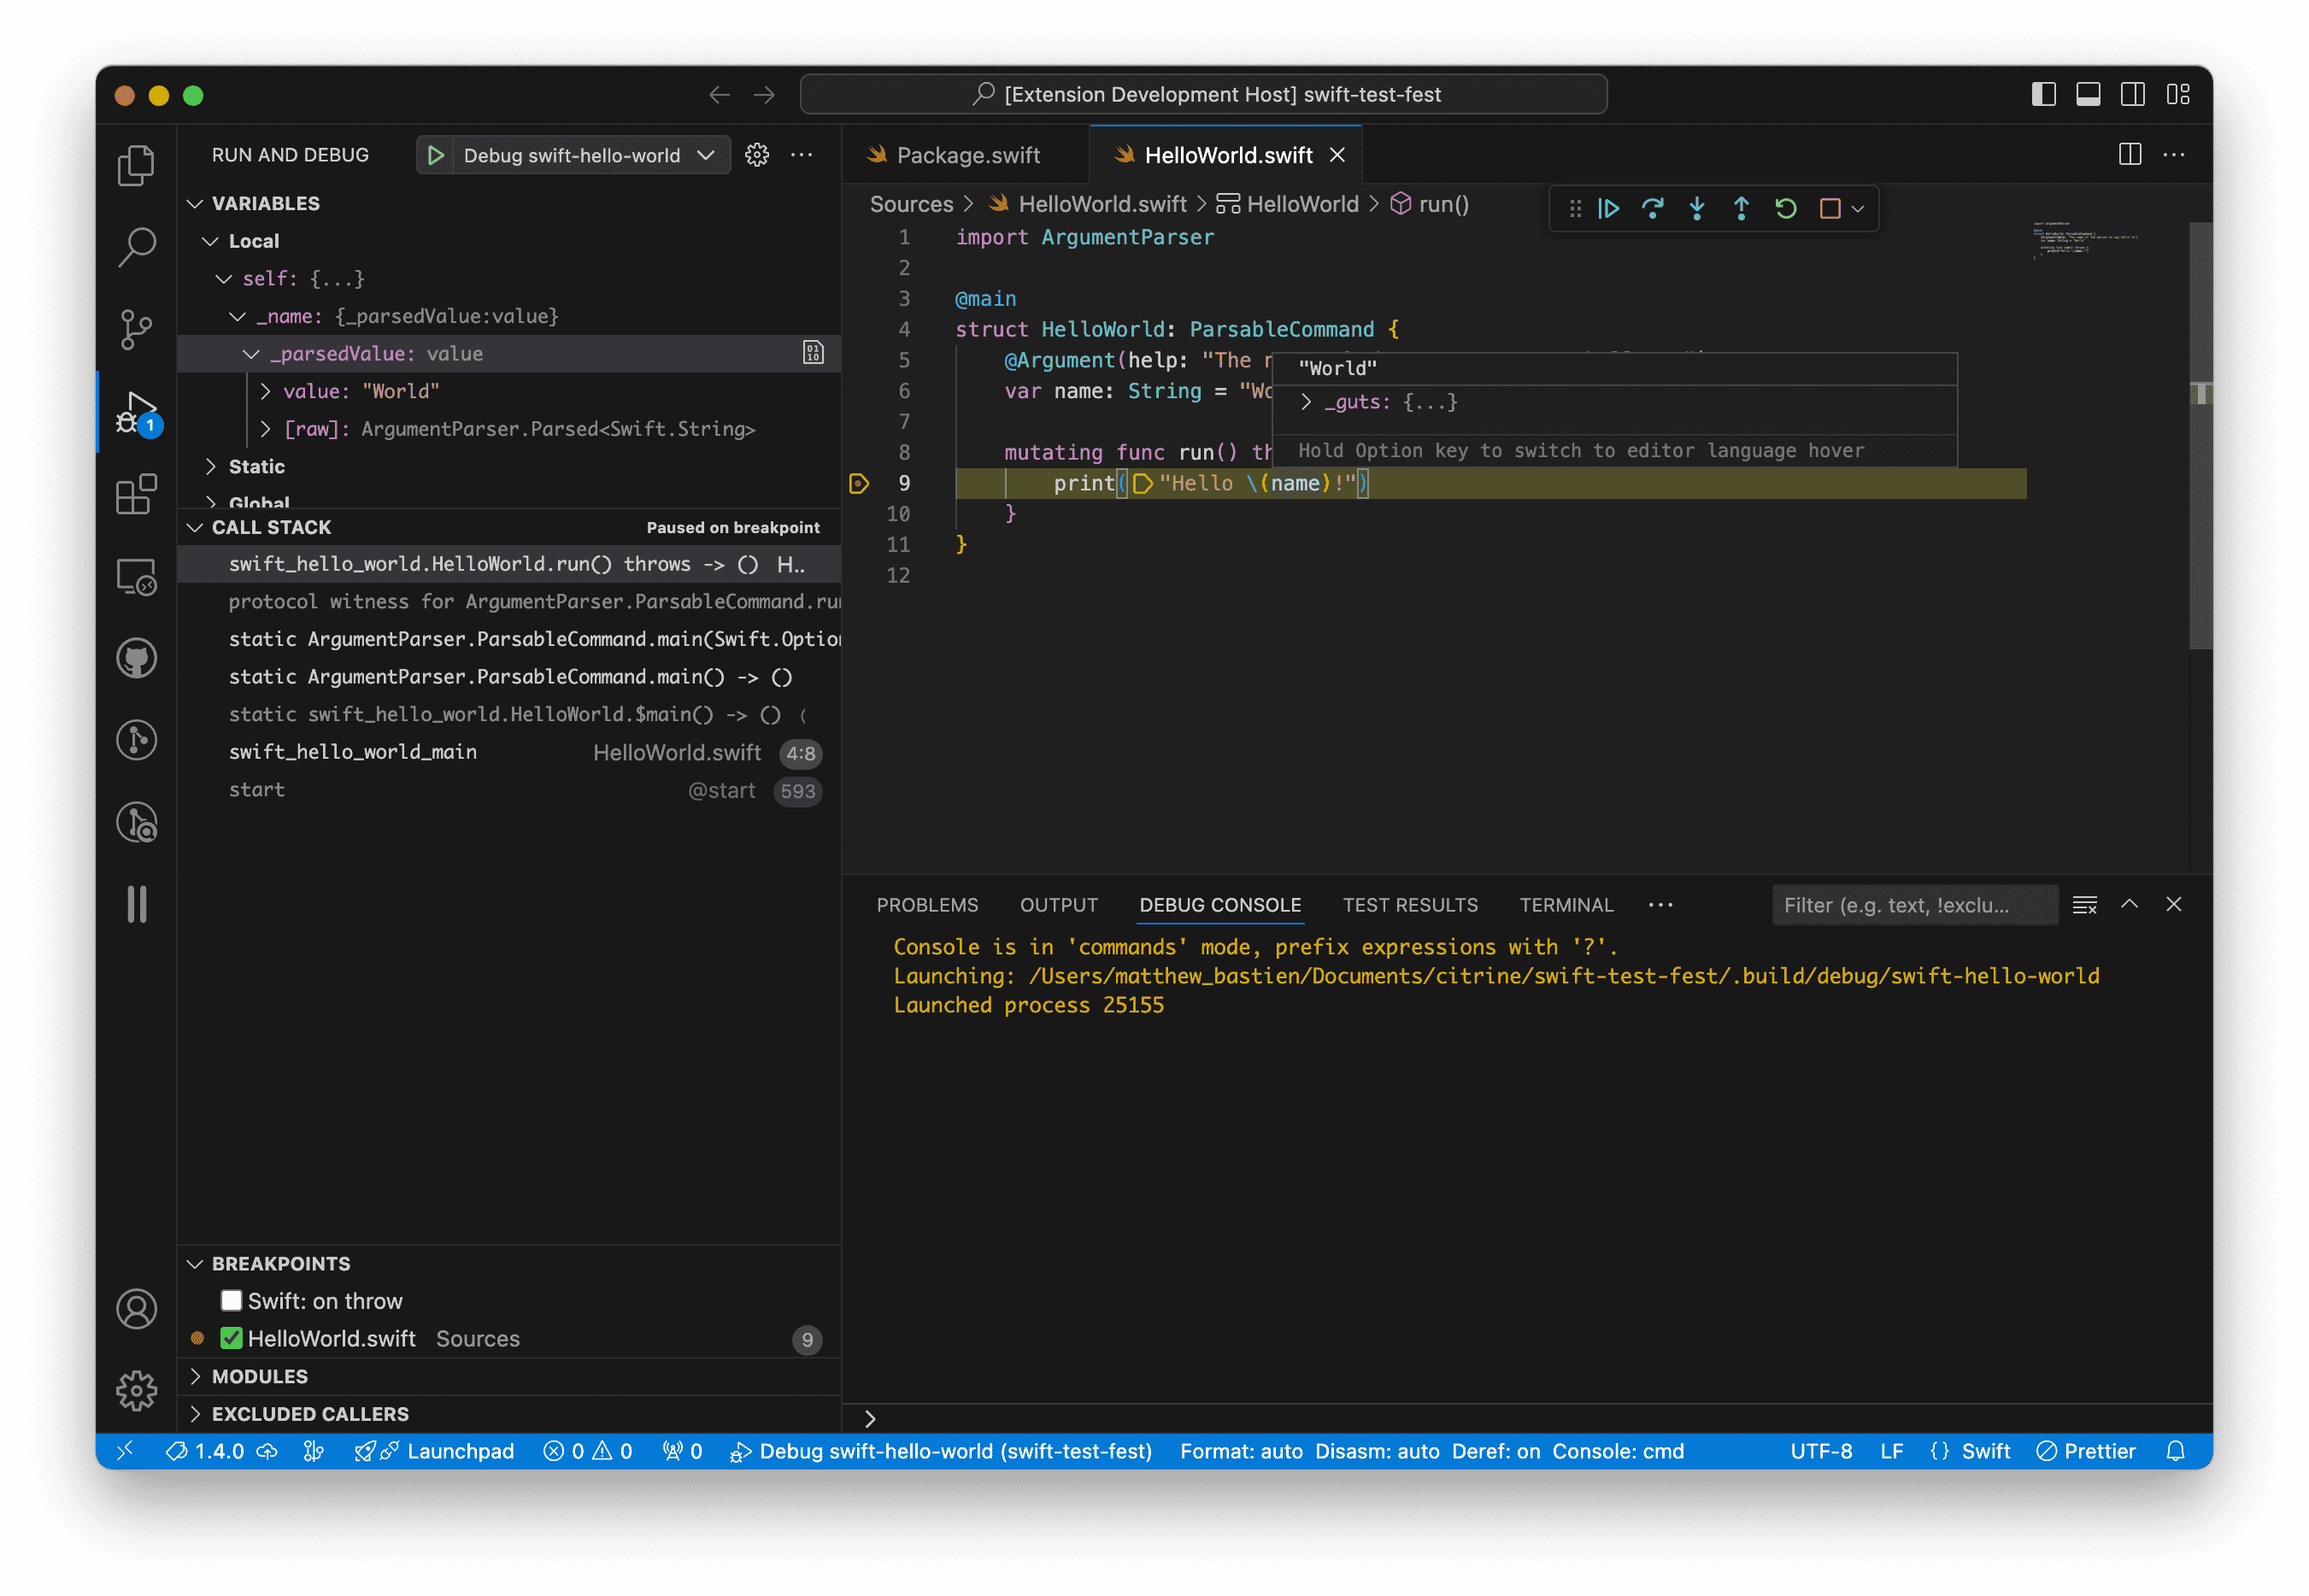Toggle secondary side bar layout icon
Screen dimensions: 2309x1596
pos(2132,94)
